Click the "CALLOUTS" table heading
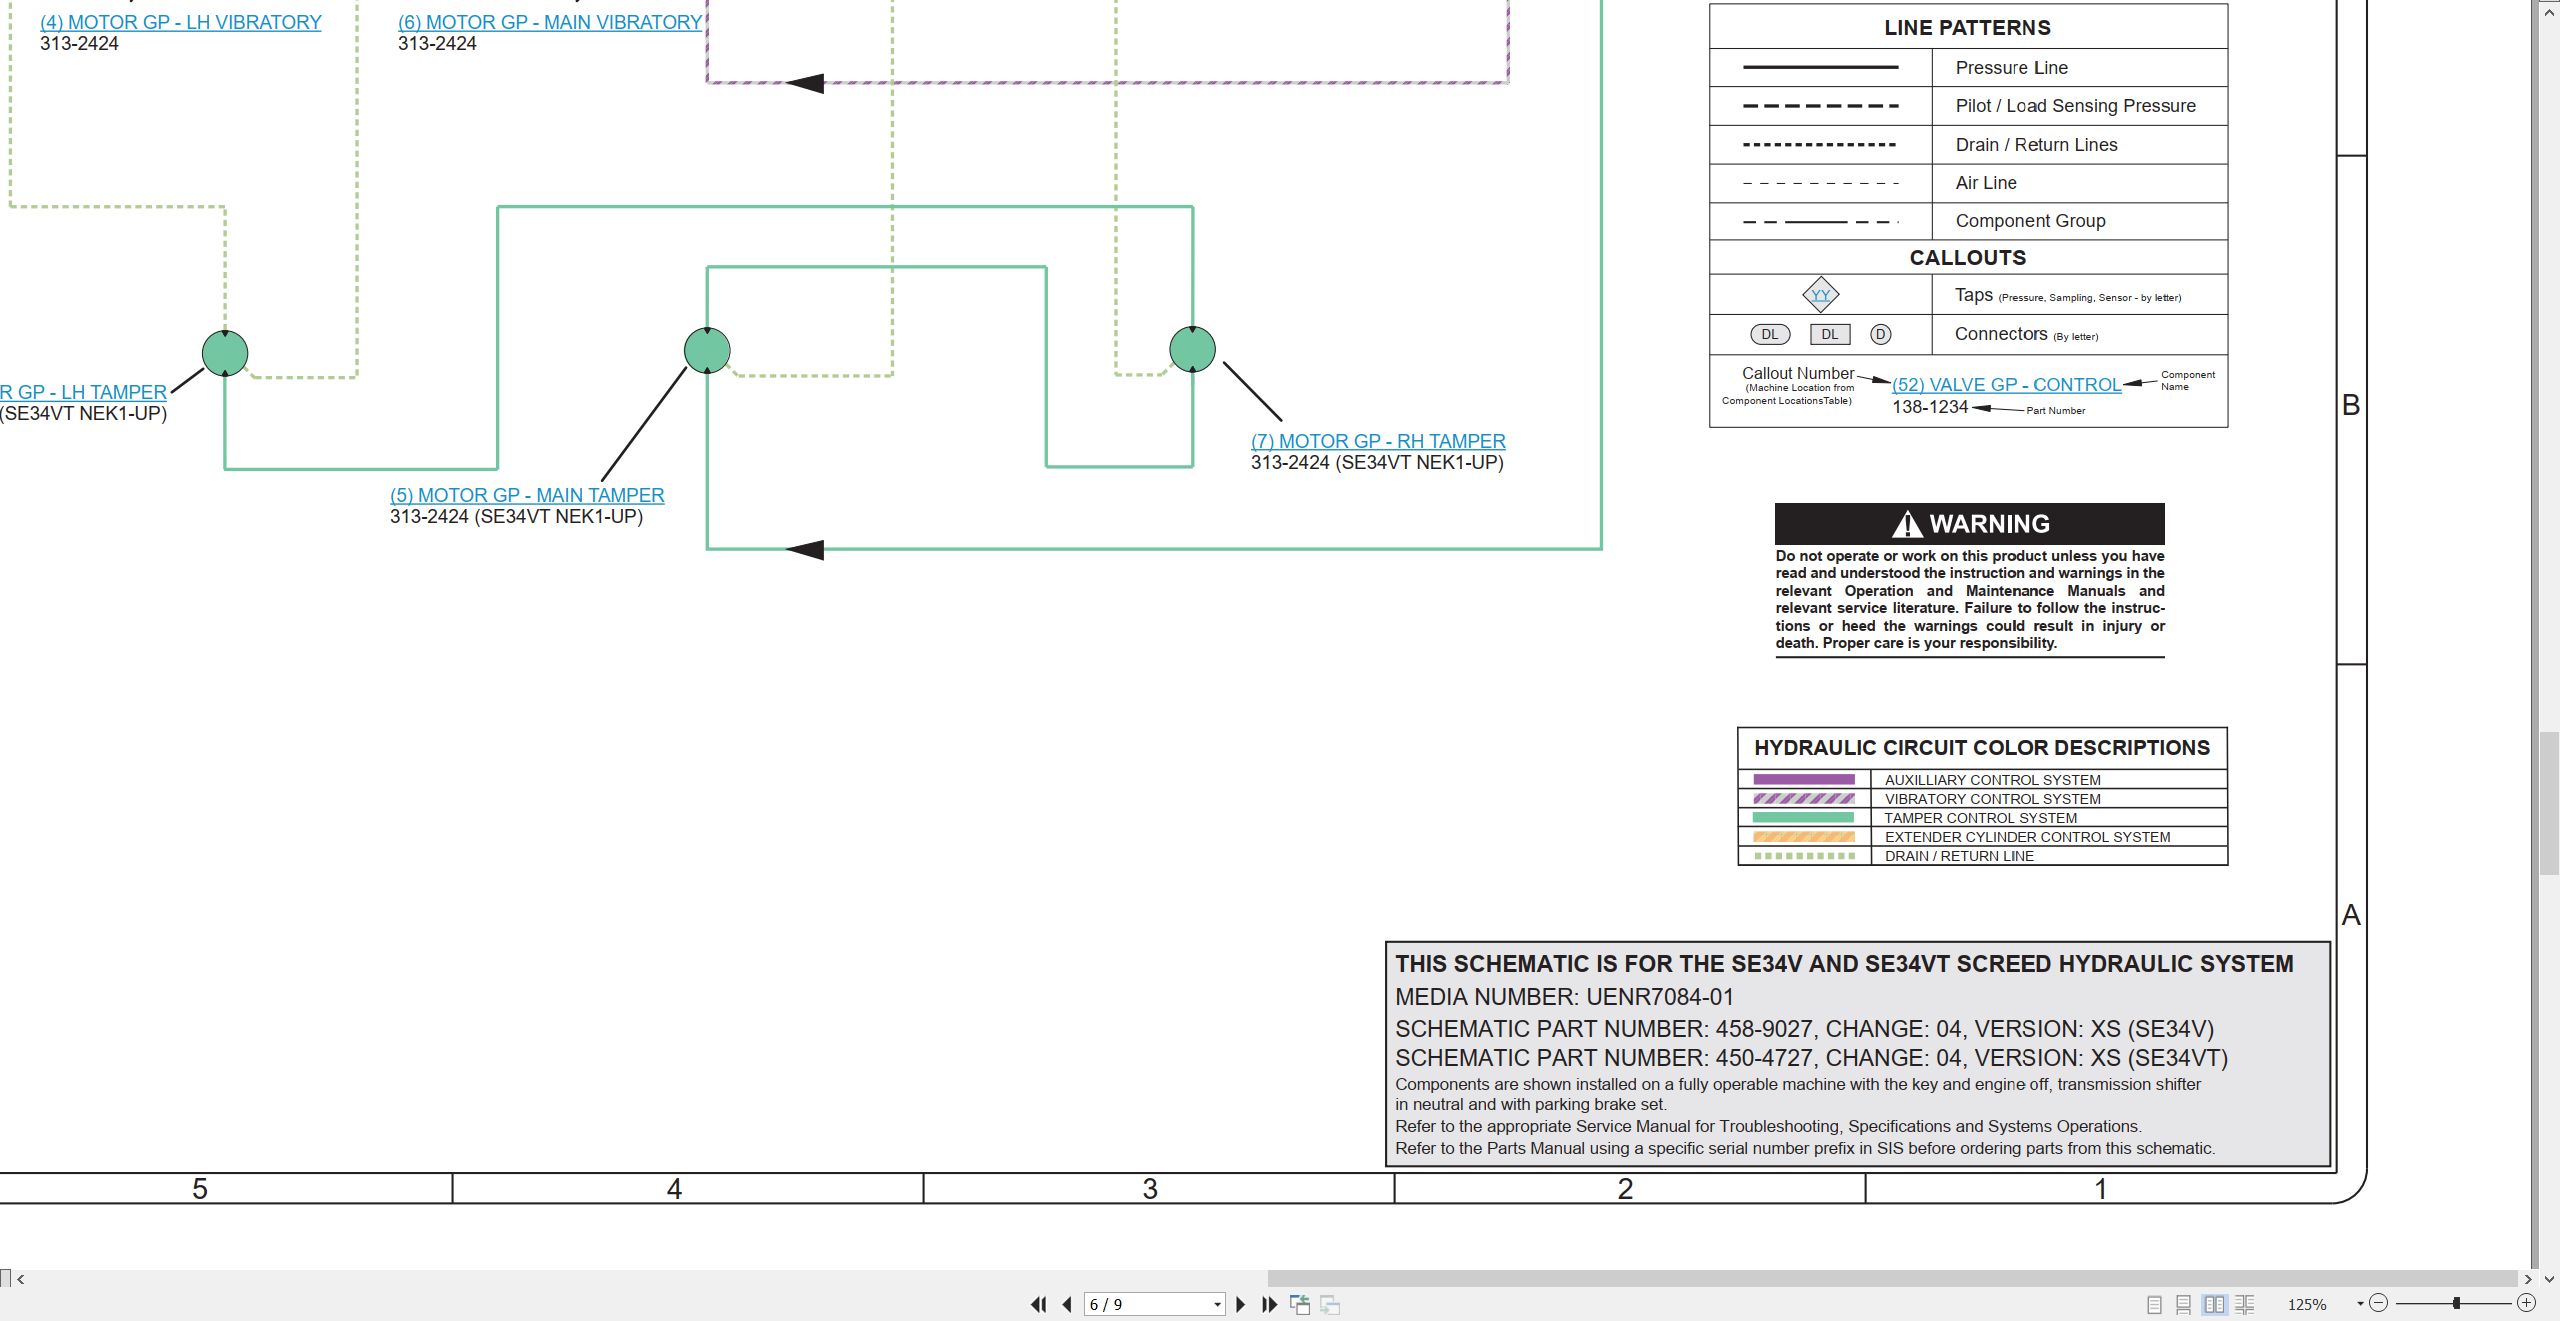This screenshot has width=2560, height=1321. coord(1967,258)
